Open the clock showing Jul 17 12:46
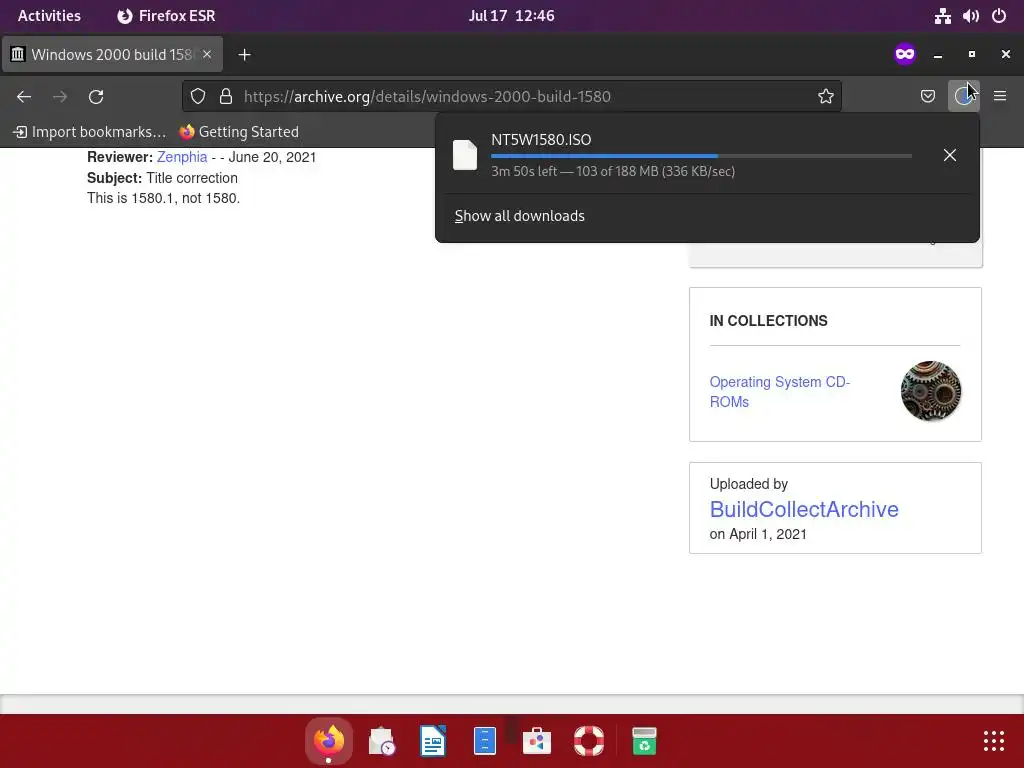Image resolution: width=1024 pixels, height=768 pixels. coord(511,16)
